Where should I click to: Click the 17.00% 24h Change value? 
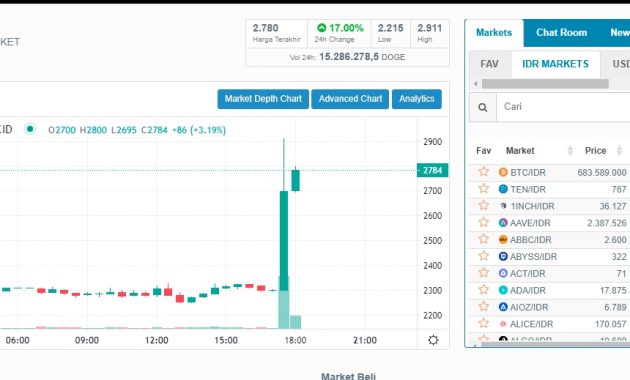(x=346, y=28)
